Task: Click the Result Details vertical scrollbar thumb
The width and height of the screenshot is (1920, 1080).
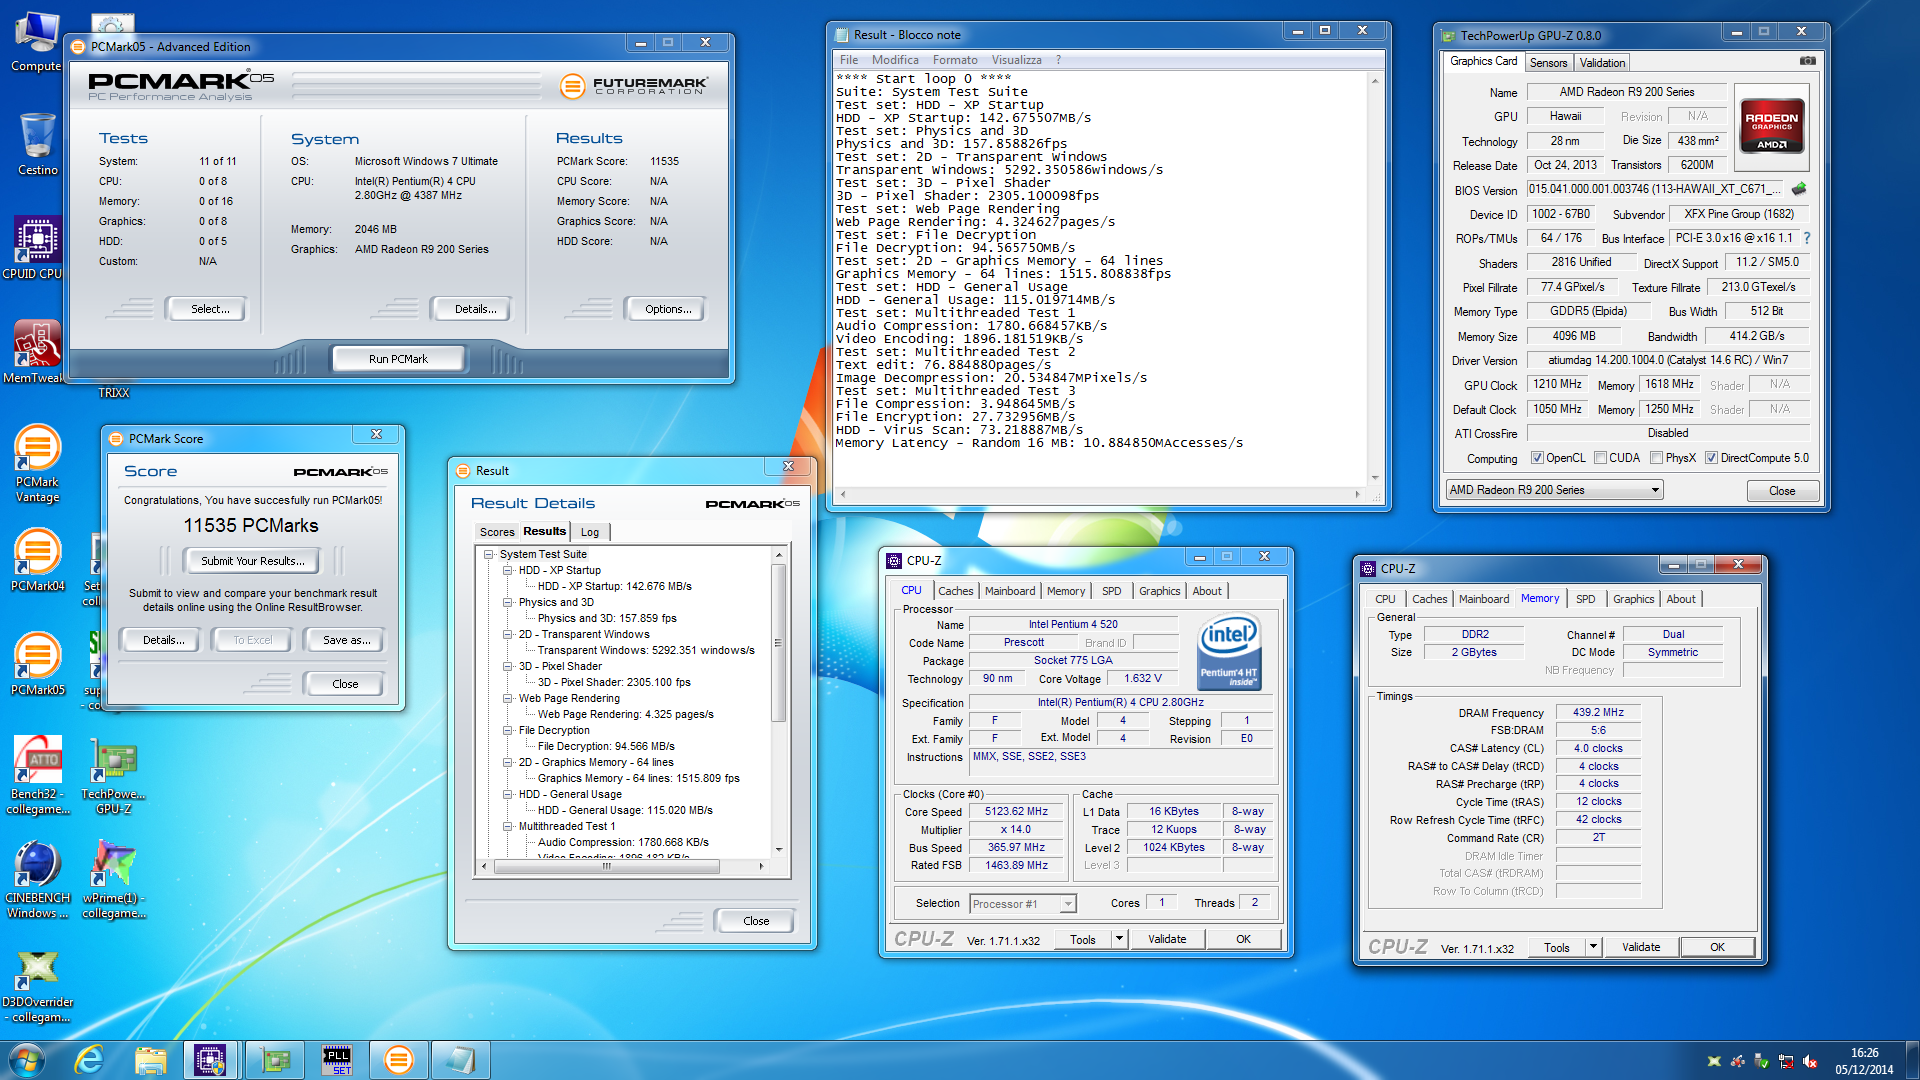Action: tap(779, 642)
